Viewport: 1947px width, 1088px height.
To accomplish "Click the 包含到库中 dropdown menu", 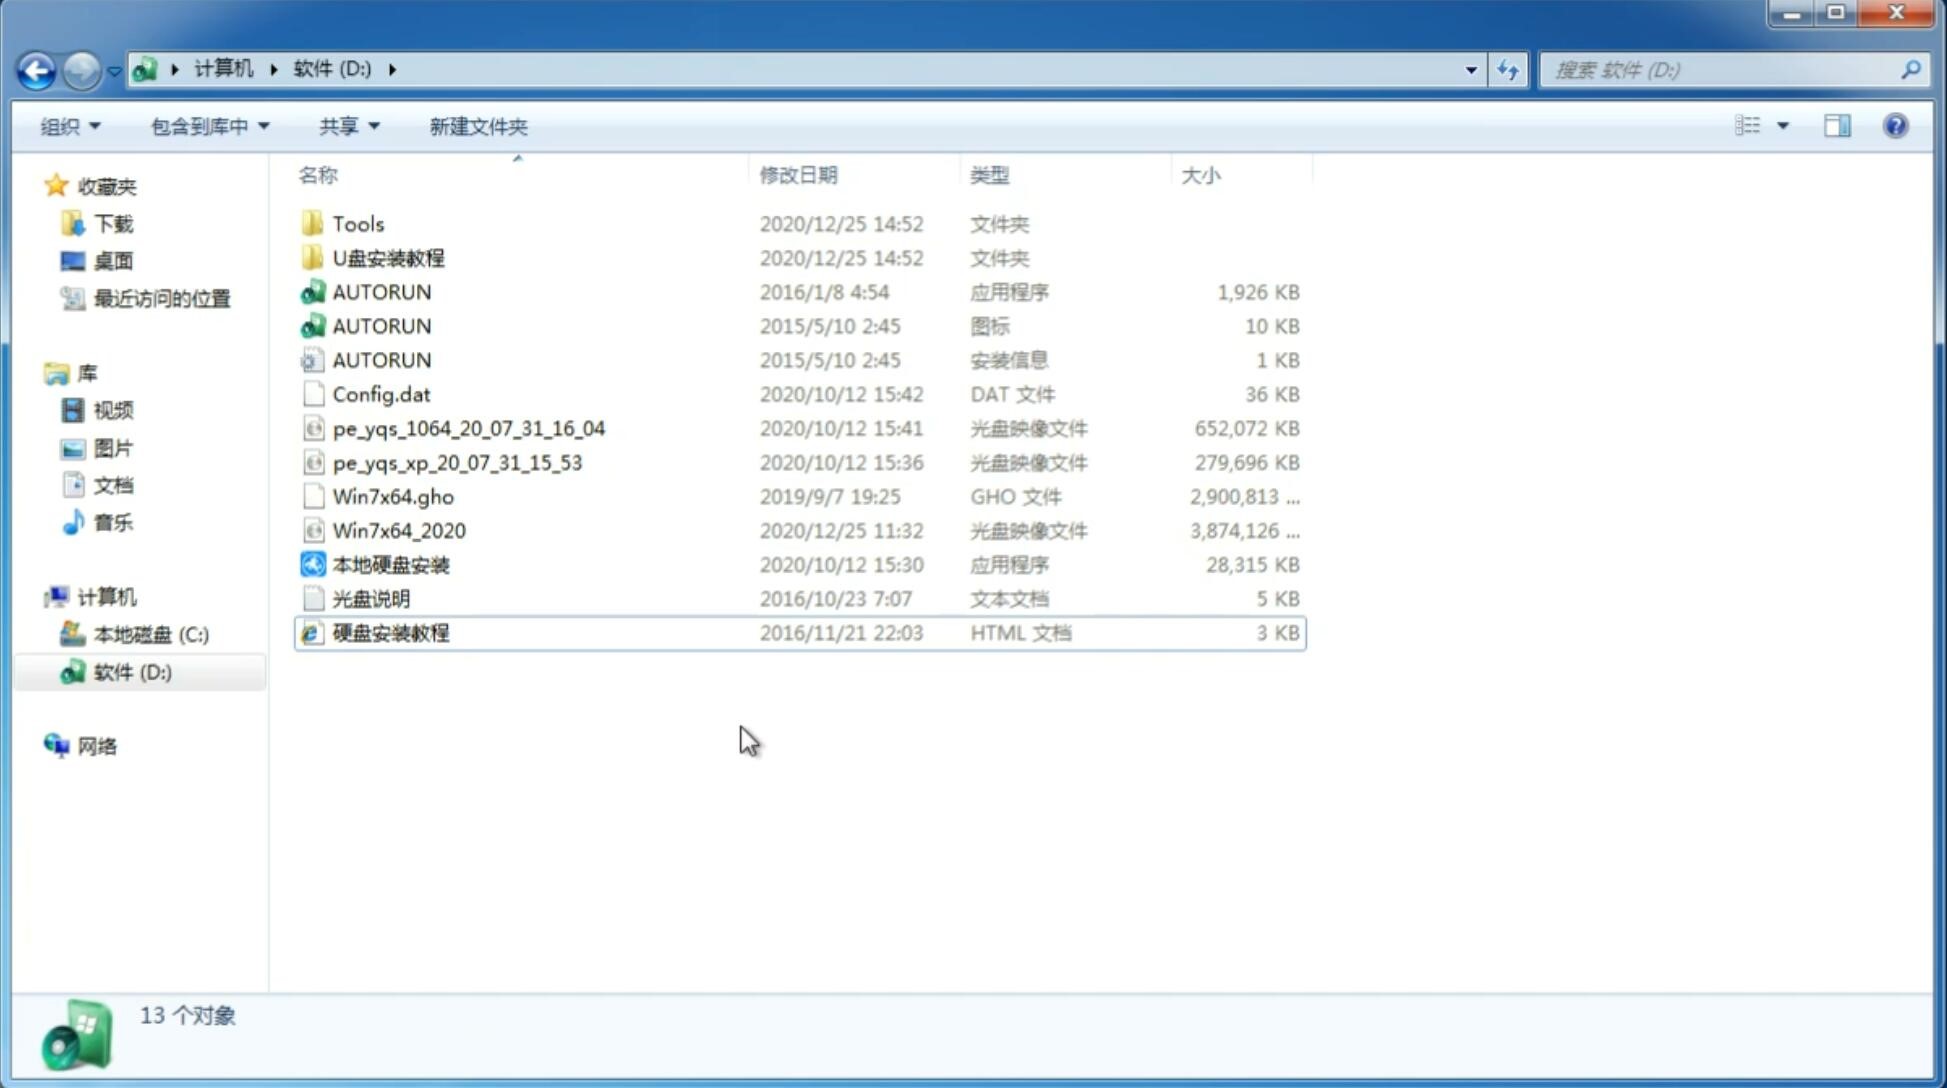I will pos(207,126).
